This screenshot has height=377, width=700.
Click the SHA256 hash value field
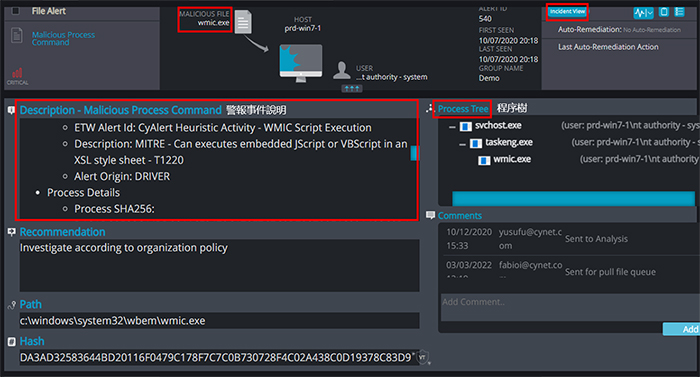pyautogui.click(x=219, y=357)
